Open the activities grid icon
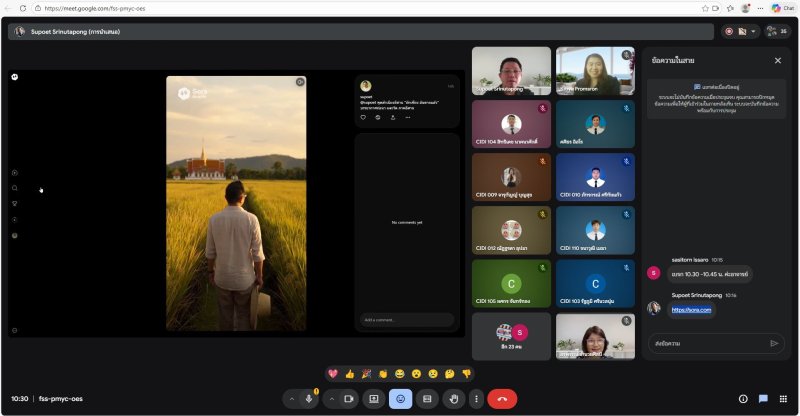This screenshot has height=416, width=800. 783,398
